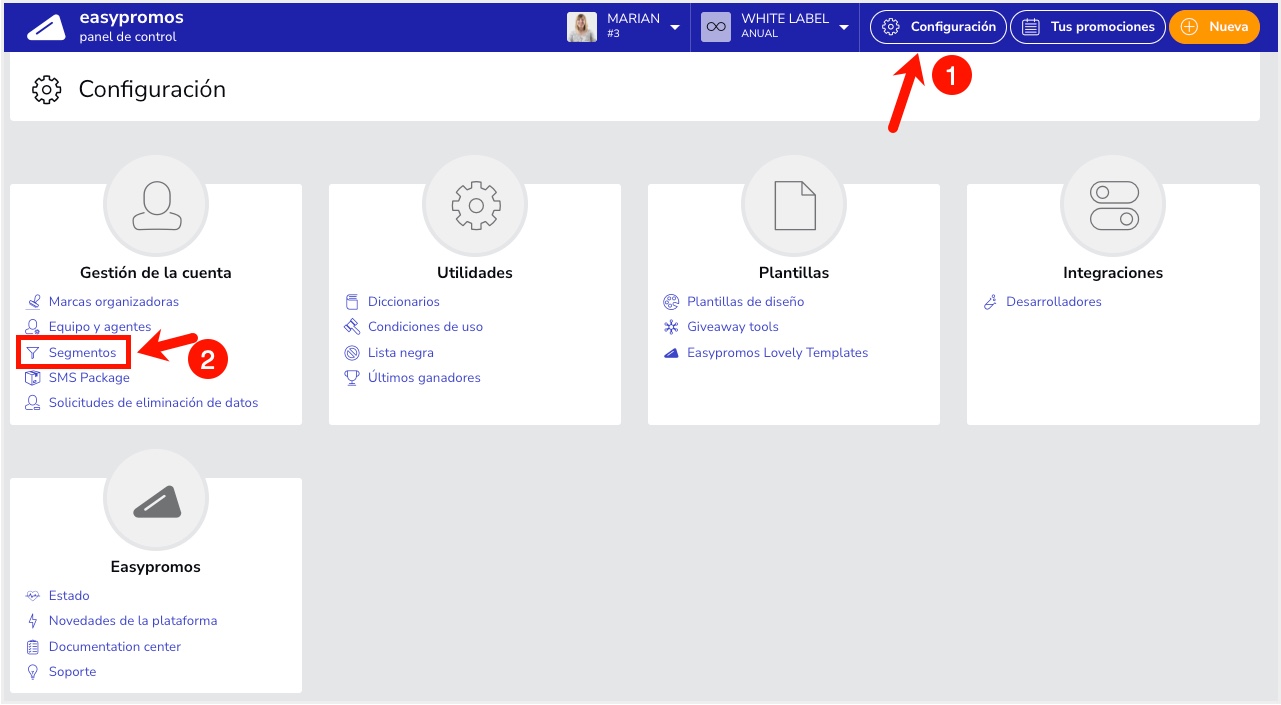Click the funnel icon beside Segmentos
The width and height of the screenshot is (1281, 705).
tap(33, 353)
